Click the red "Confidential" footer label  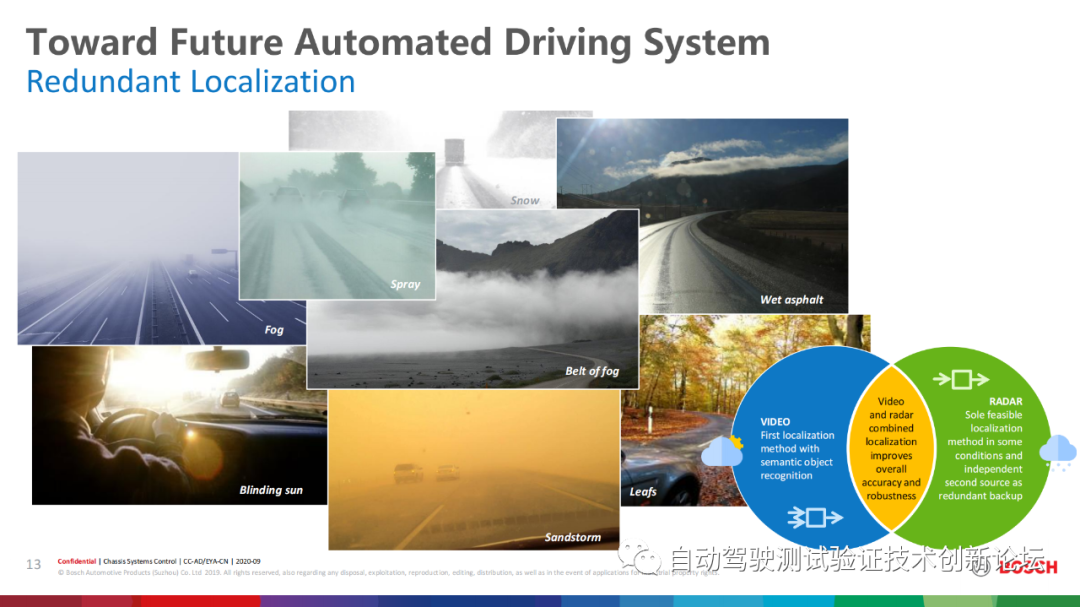tap(76, 562)
